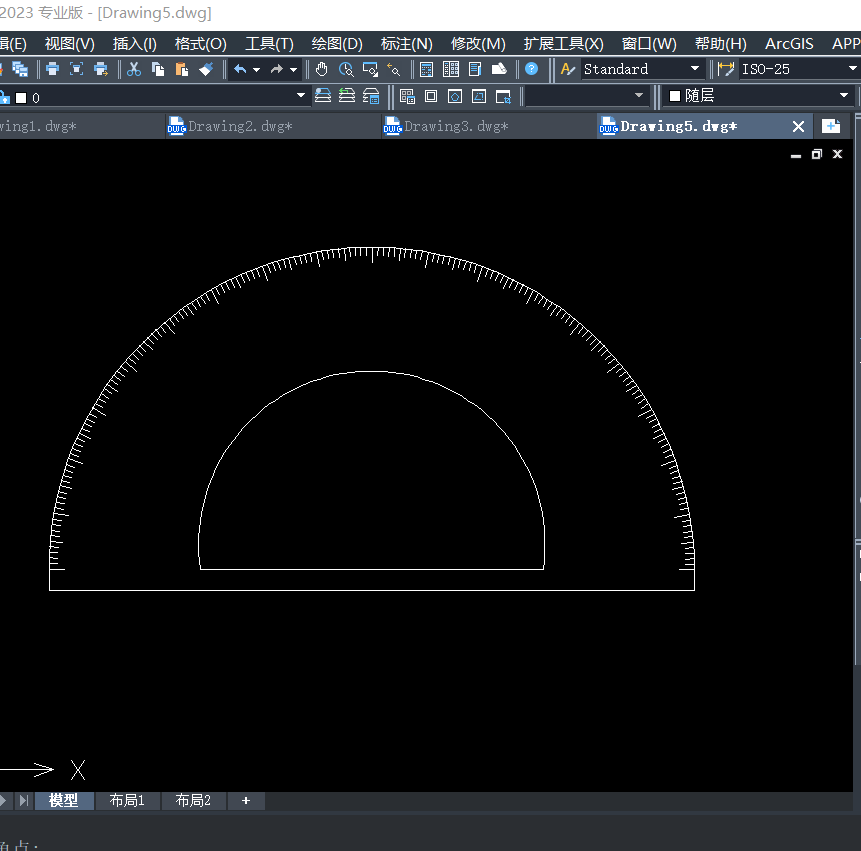861x851 pixels.
Task: Open the 格式(O) menu
Action: click(x=200, y=44)
